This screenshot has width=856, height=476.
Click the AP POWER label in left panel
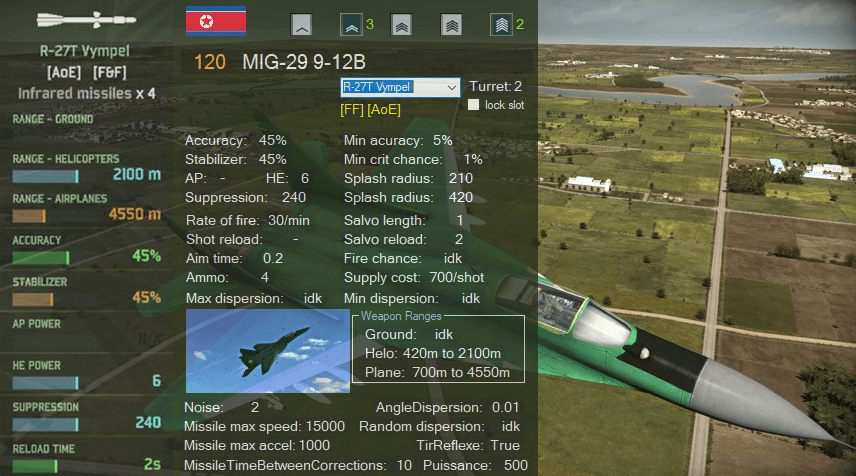coord(37,324)
